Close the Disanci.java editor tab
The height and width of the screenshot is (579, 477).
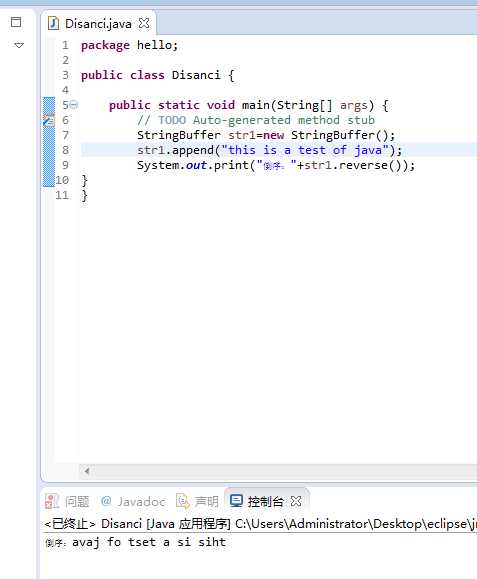point(144,23)
